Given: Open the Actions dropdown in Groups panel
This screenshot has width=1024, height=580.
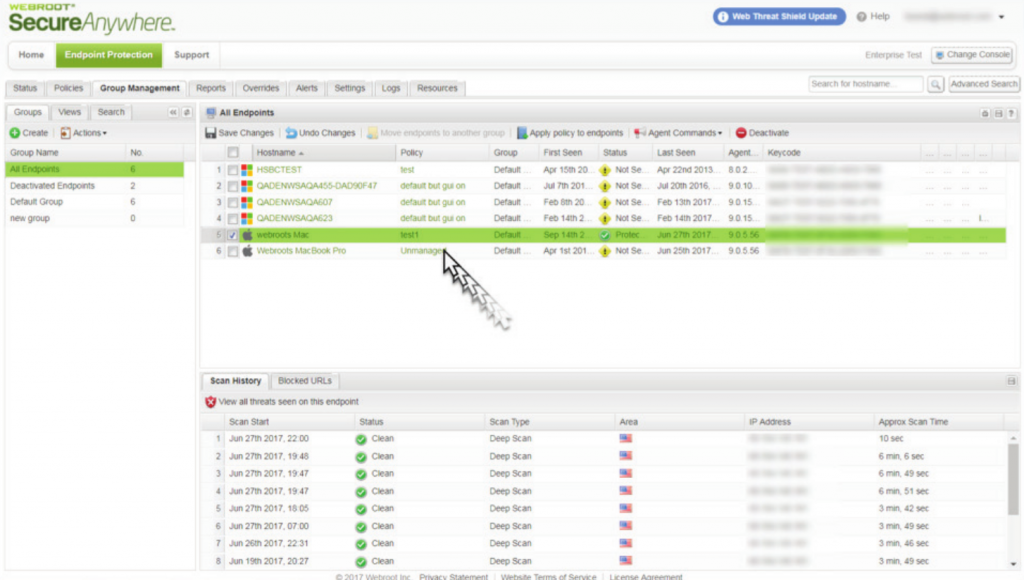Looking at the screenshot, I should 84,133.
